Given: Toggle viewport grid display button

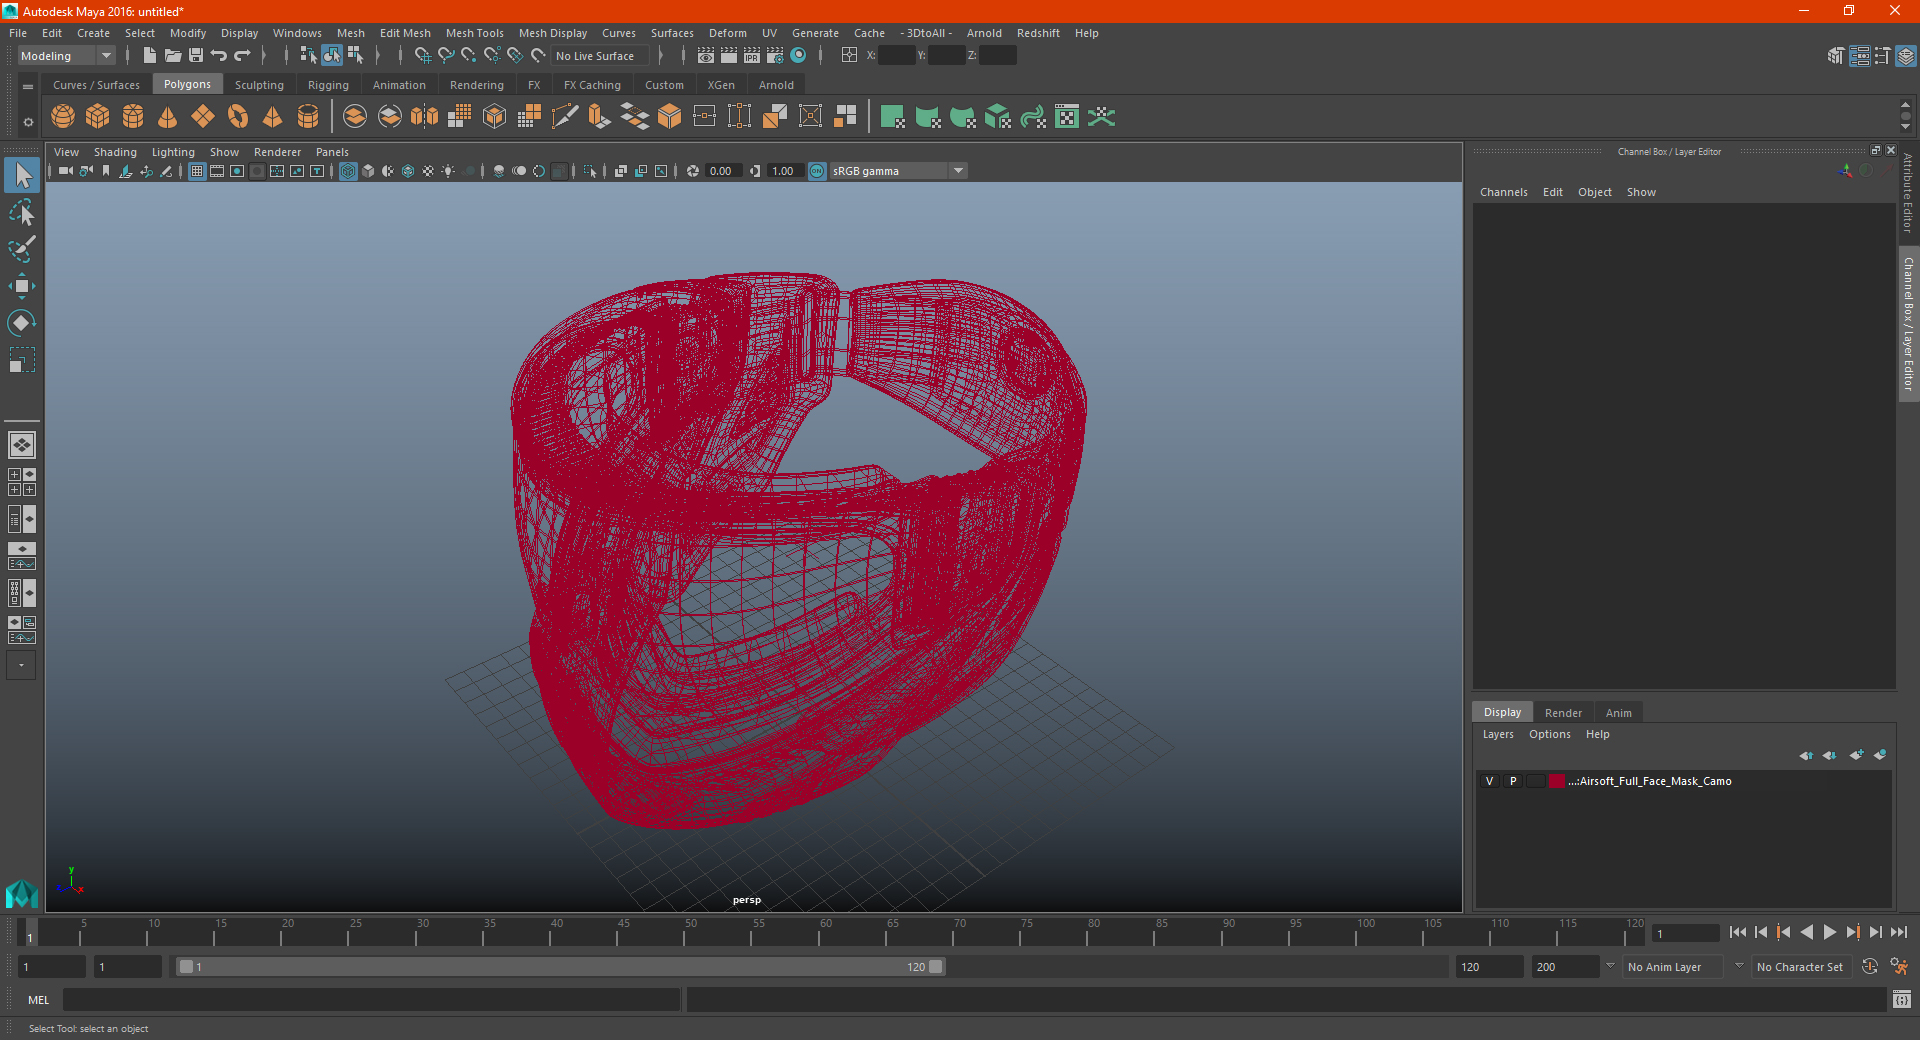Looking at the screenshot, I should pos(197,171).
